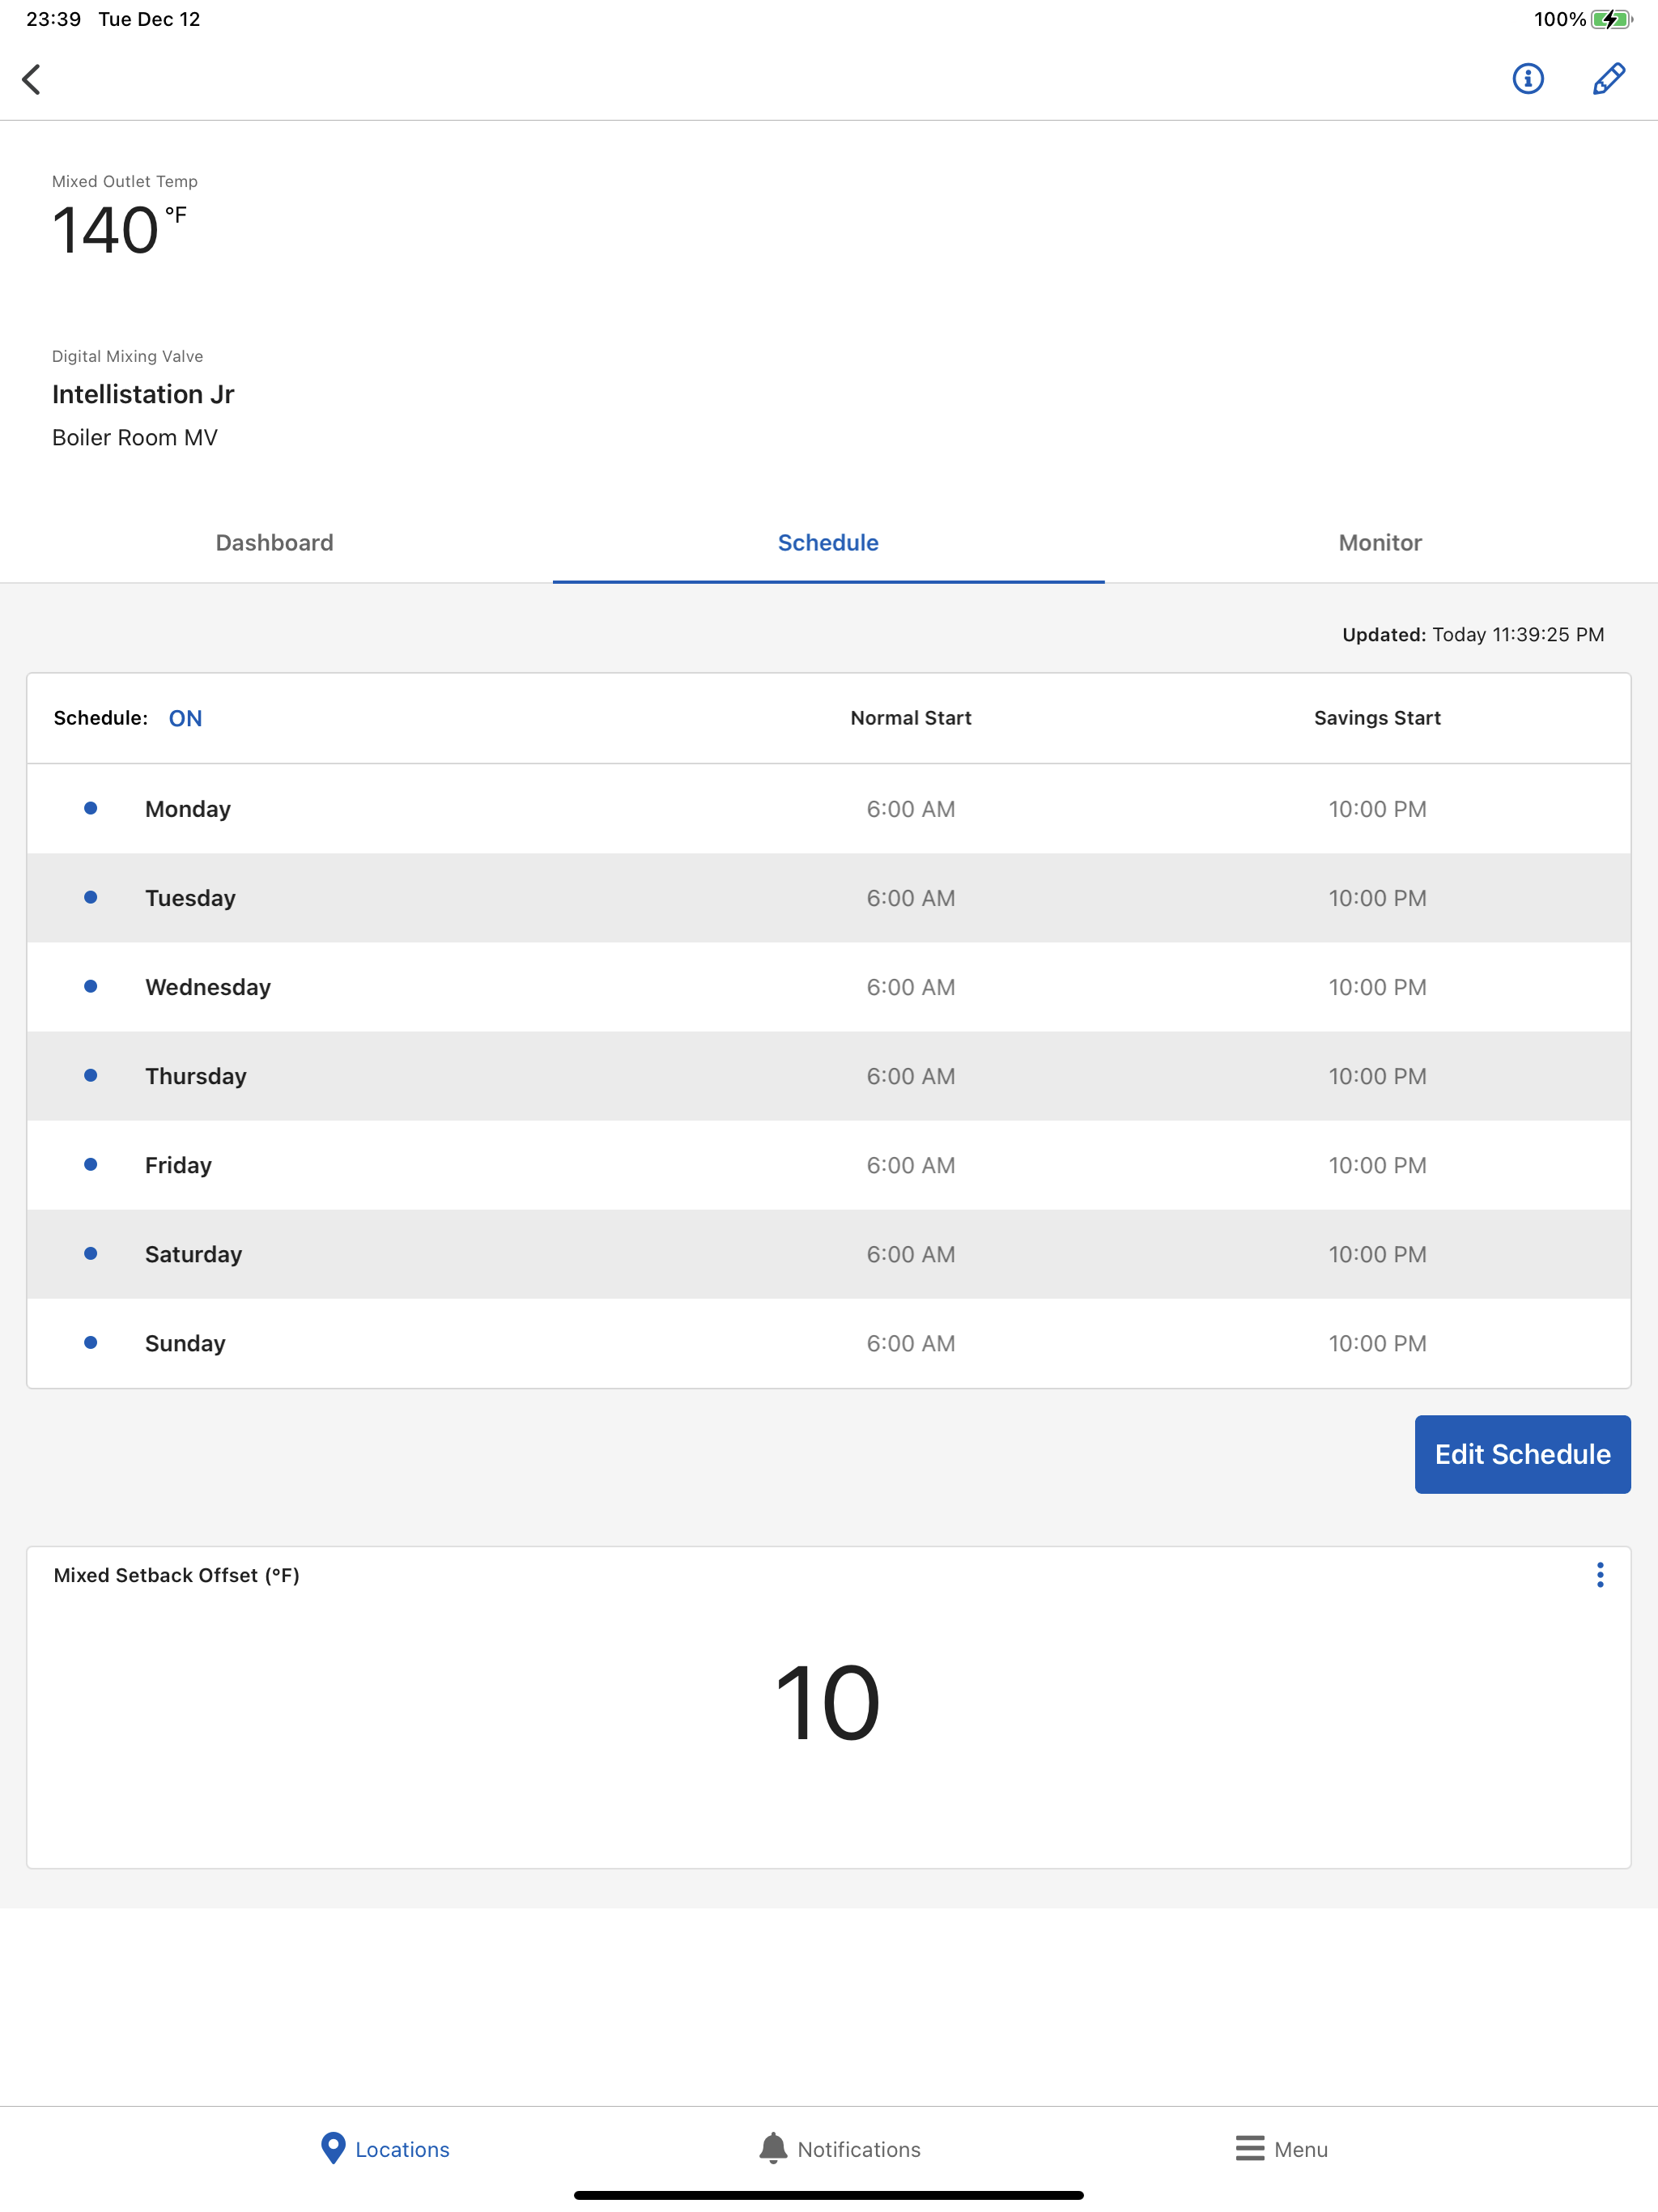
Task: Click the Savings Start column header
Action: [x=1377, y=718]
